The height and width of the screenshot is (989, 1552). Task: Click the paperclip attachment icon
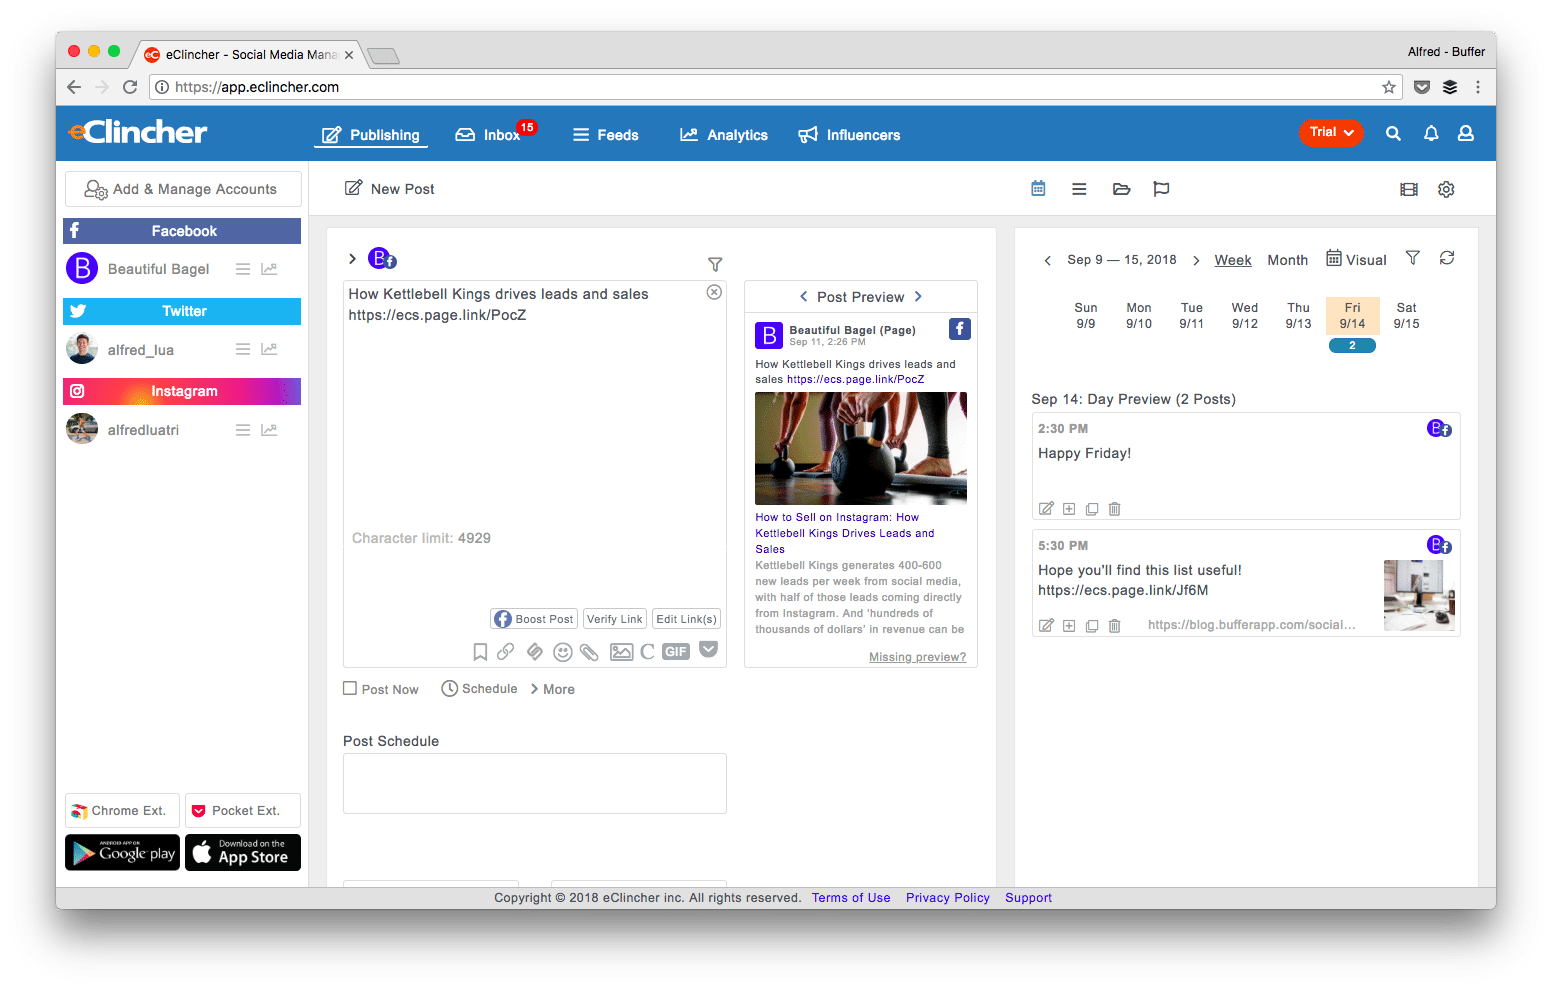coord(590,652)
